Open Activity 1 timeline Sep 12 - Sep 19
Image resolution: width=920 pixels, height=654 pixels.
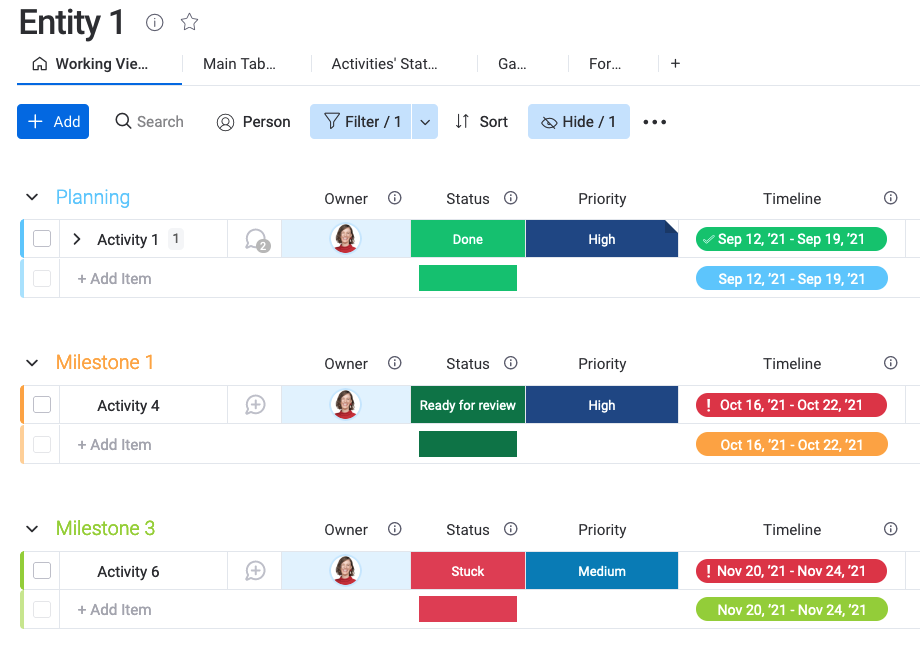(x=791, y=239)
